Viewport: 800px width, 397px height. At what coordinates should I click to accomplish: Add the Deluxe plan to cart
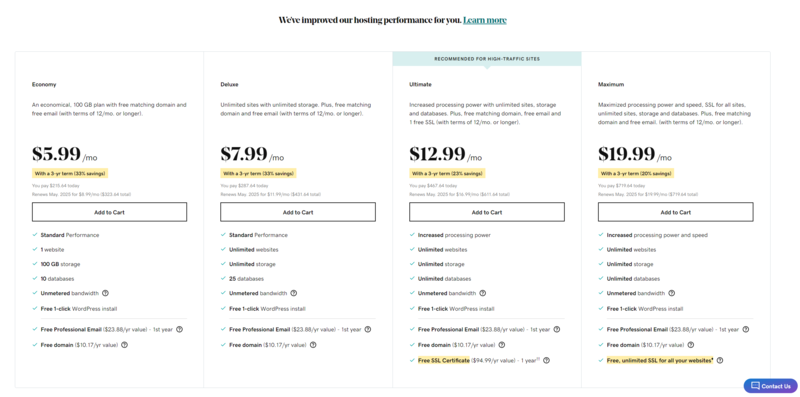coord(298,212)
